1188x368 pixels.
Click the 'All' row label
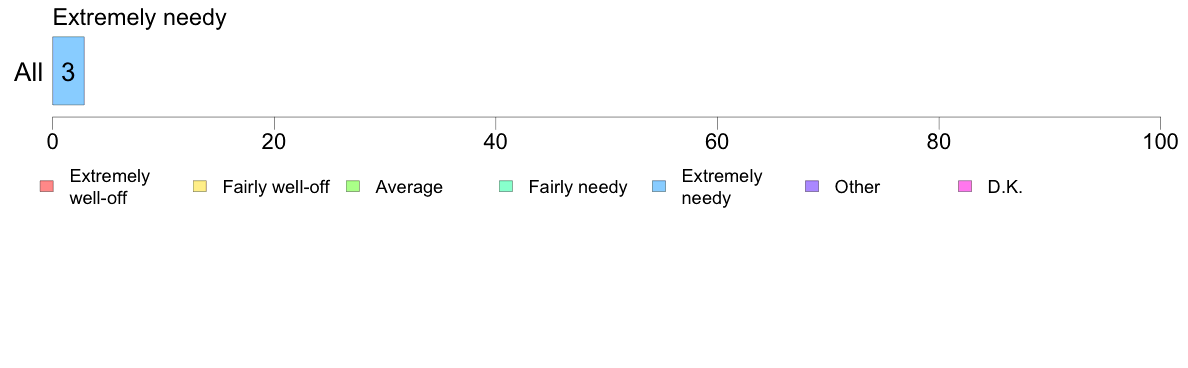pyautogui.click(x=29, y=73)
